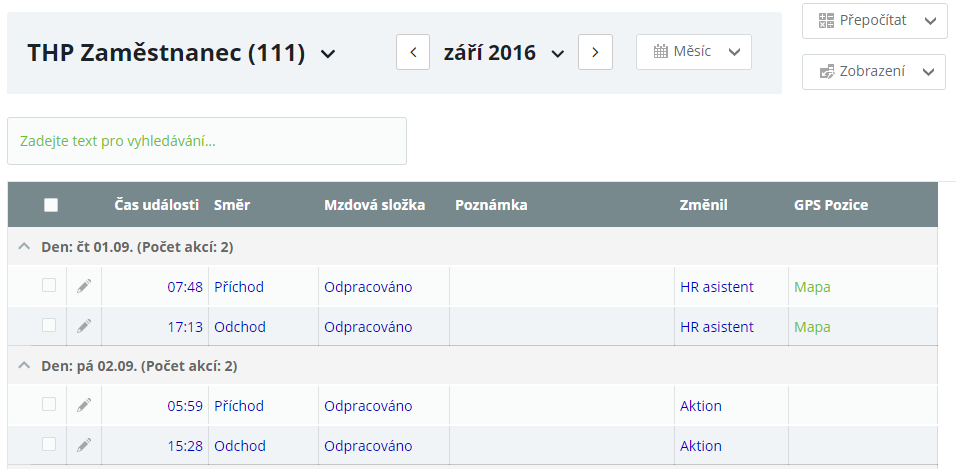This screenshot has width=956, height=469.
Task: Click the calculator icon on Přepočítat
Action: point(826,21)
